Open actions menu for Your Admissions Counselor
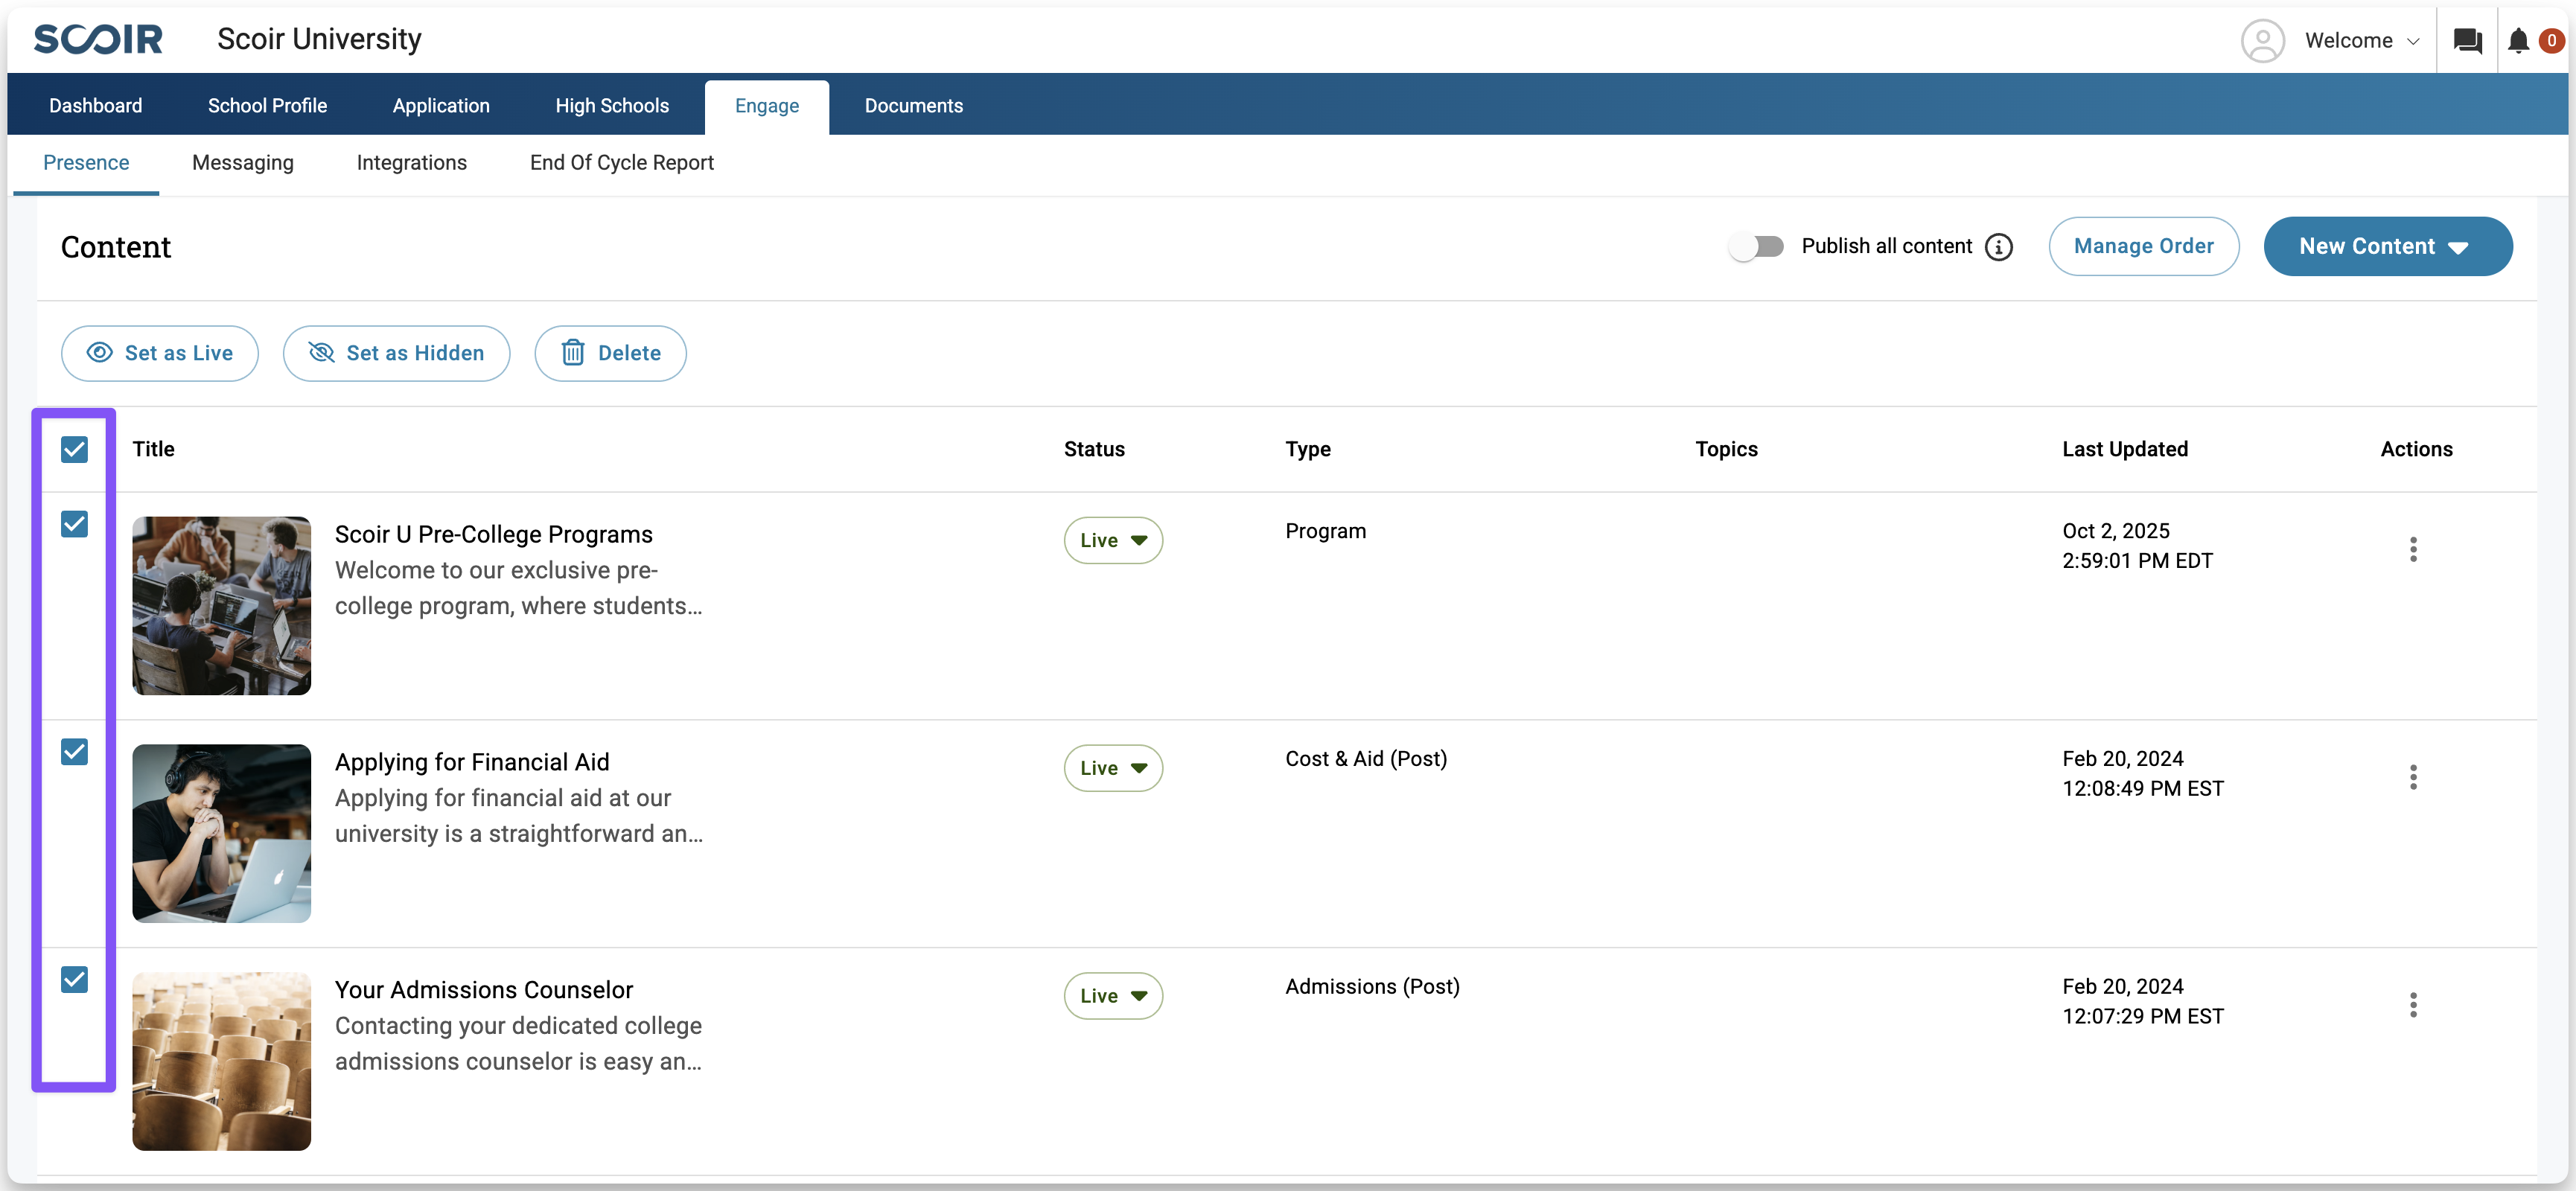The width and height of the screenshot is (2576, 1191). [2412, 1005]
